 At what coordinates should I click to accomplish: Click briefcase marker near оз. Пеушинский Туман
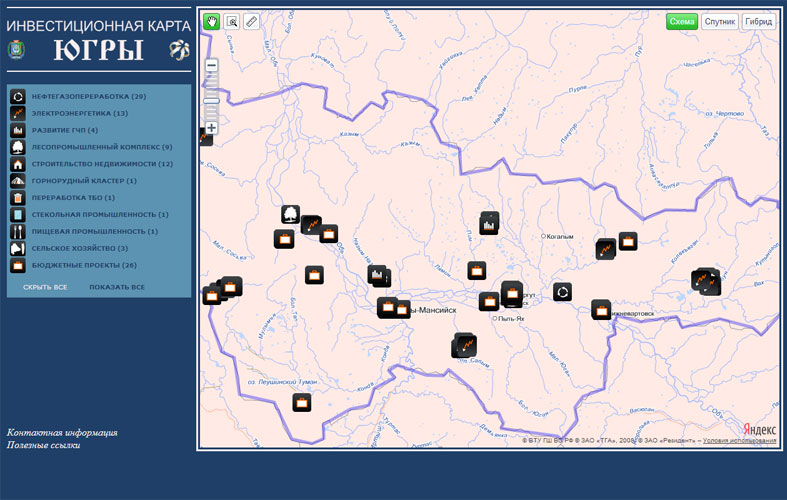coord(302,403)
